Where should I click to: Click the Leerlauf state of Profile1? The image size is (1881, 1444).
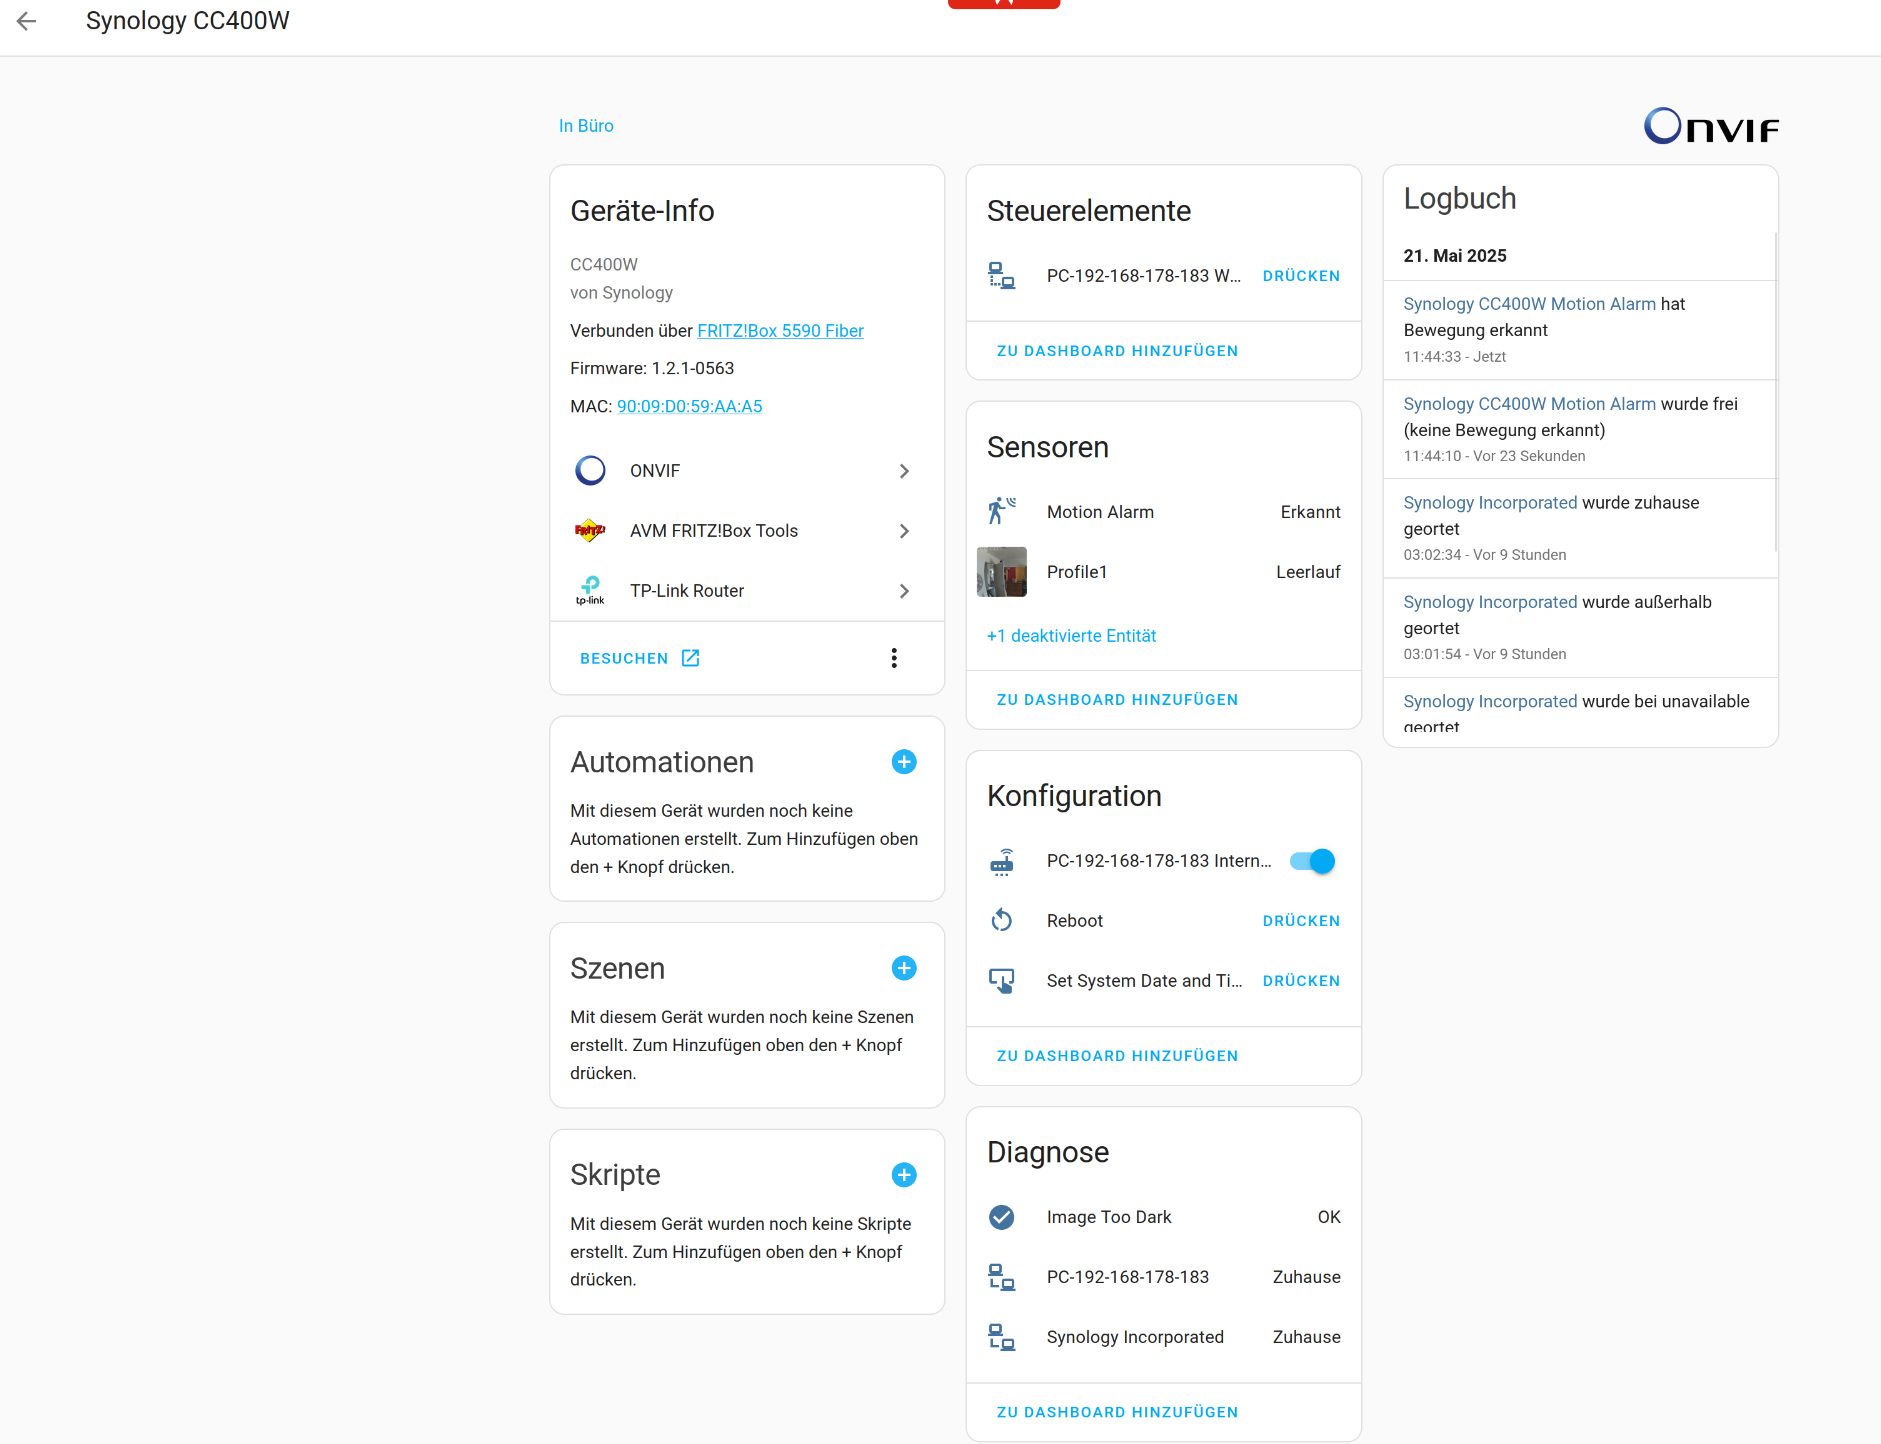pyautogui.click(x=1308, y=572)
